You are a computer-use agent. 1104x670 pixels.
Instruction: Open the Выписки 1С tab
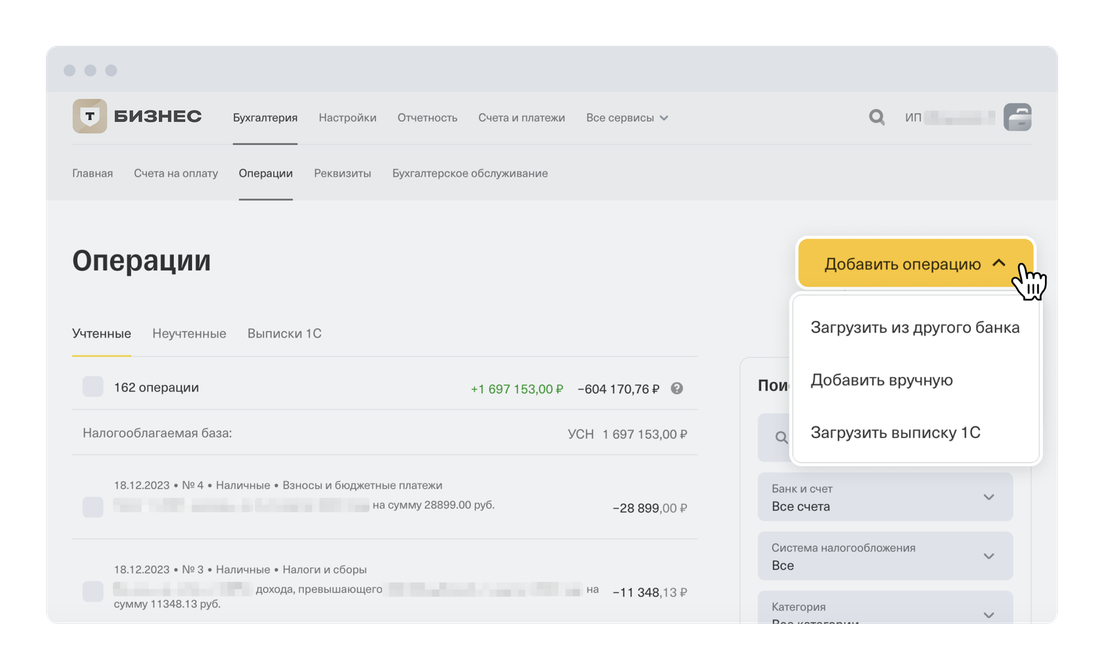[284, 333]
